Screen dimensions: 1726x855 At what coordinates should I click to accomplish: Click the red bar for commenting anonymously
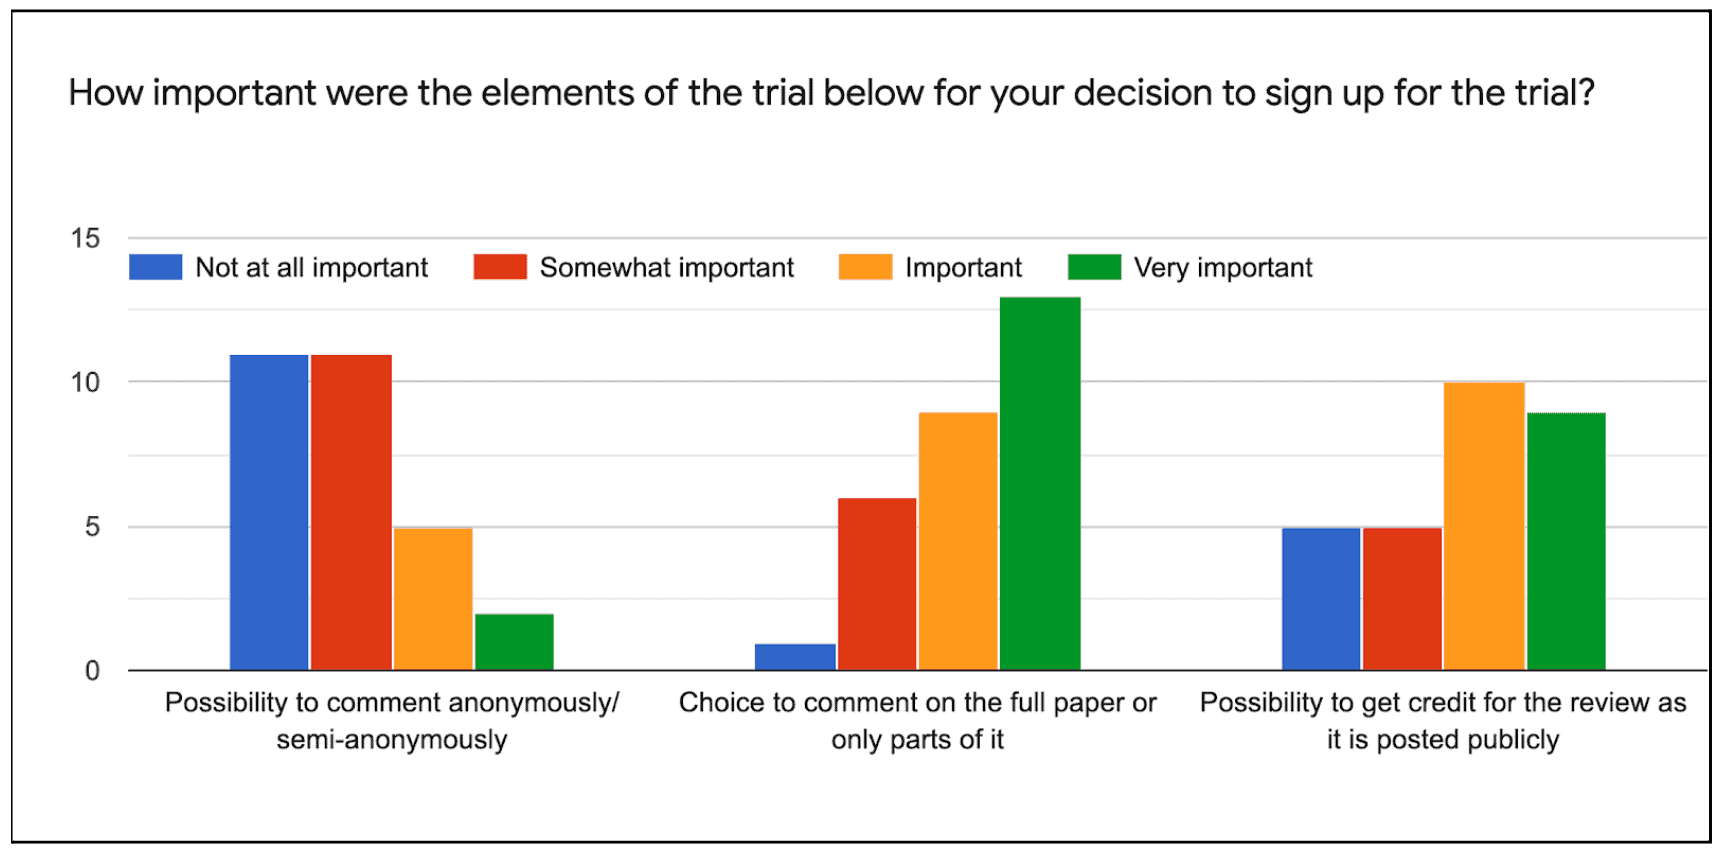351,512
